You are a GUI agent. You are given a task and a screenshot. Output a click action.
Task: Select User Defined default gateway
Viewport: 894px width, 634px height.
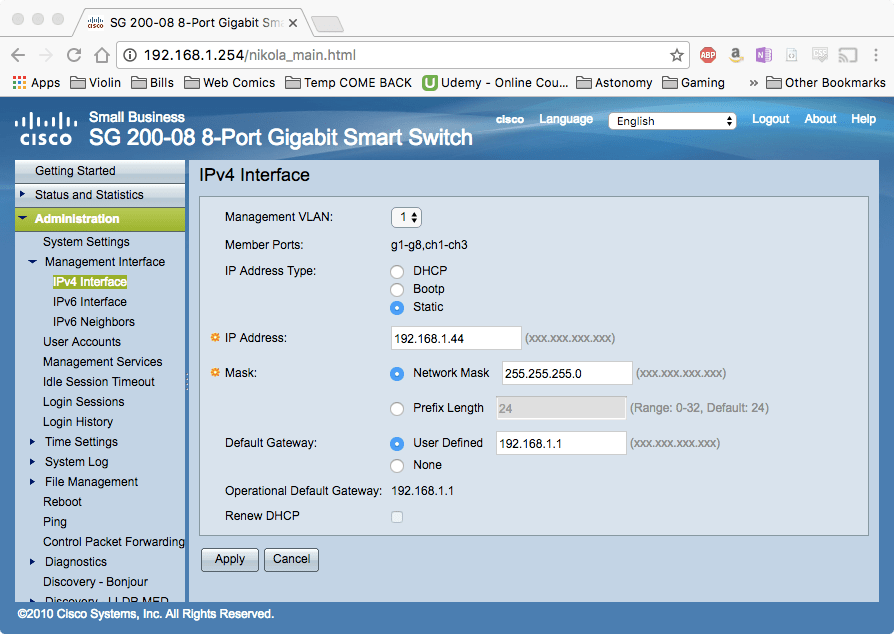[x=397, y=444]
